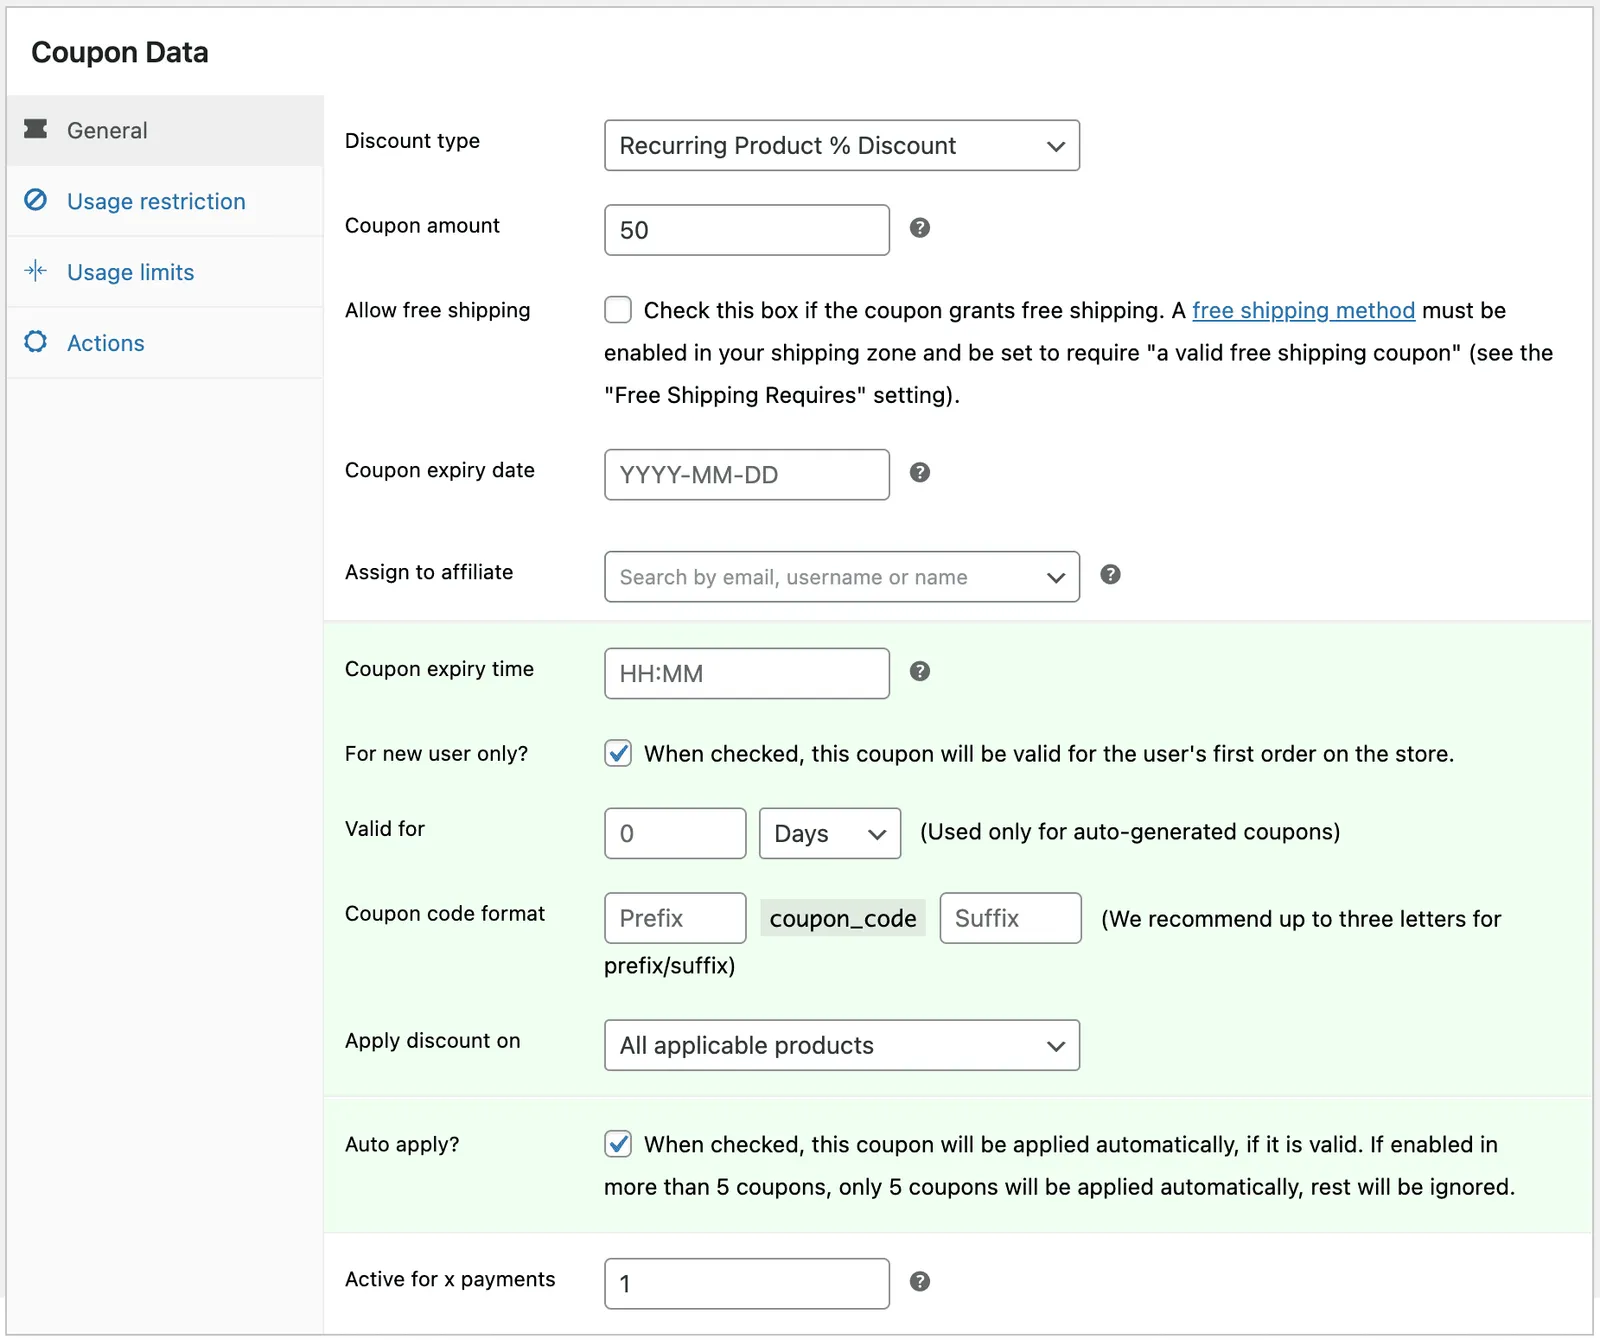Viewport: 1600px width, 1340px height.
Task: Switch to the General tab
Action: [165, 130]
